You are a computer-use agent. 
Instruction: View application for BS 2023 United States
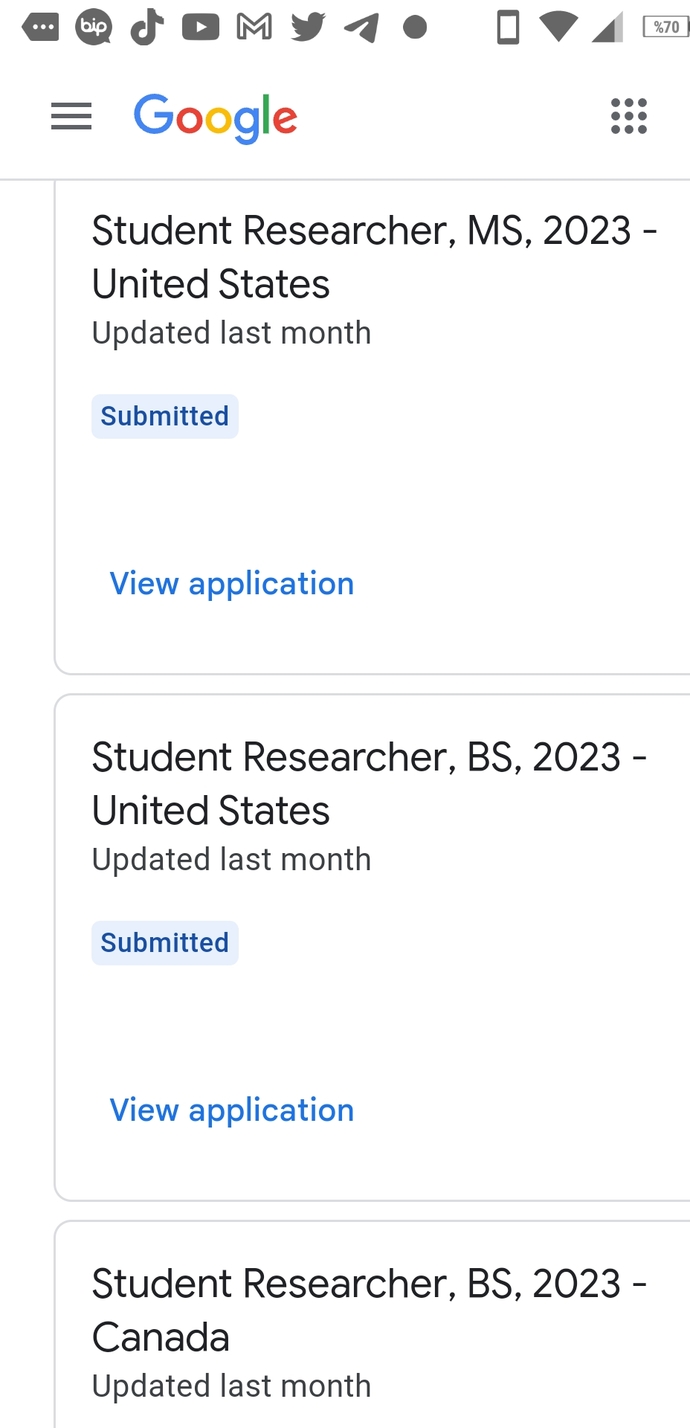(x=232, y=1110)
